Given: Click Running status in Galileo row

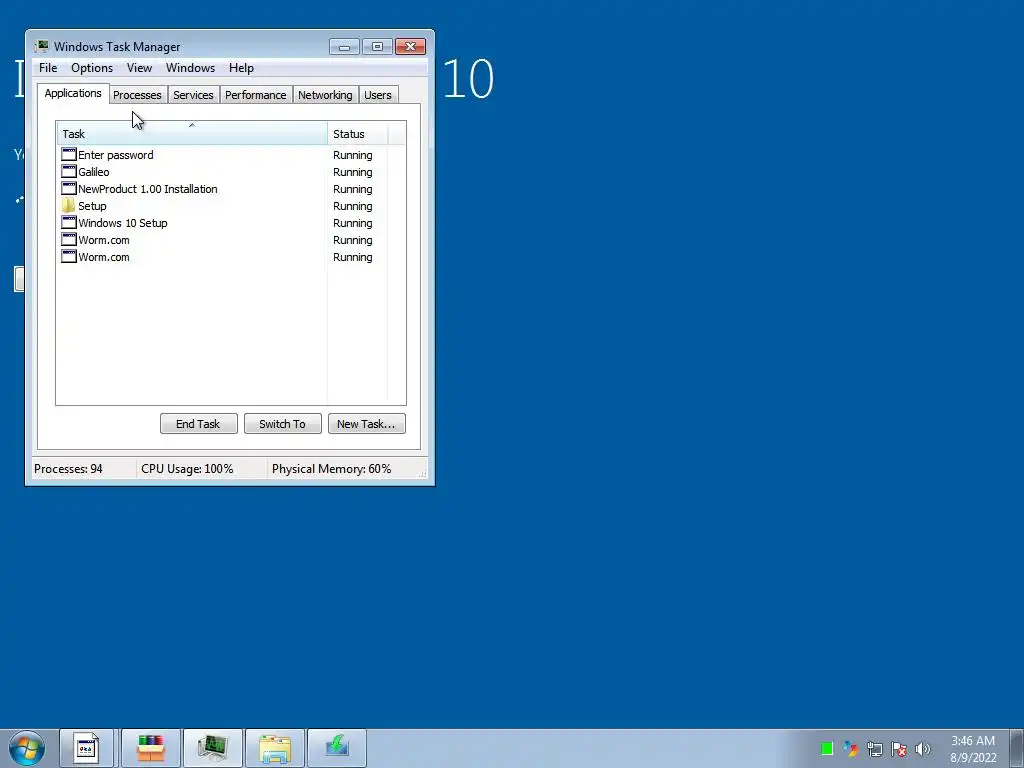Looking at the screenshot, I should (x=353, y=172).
